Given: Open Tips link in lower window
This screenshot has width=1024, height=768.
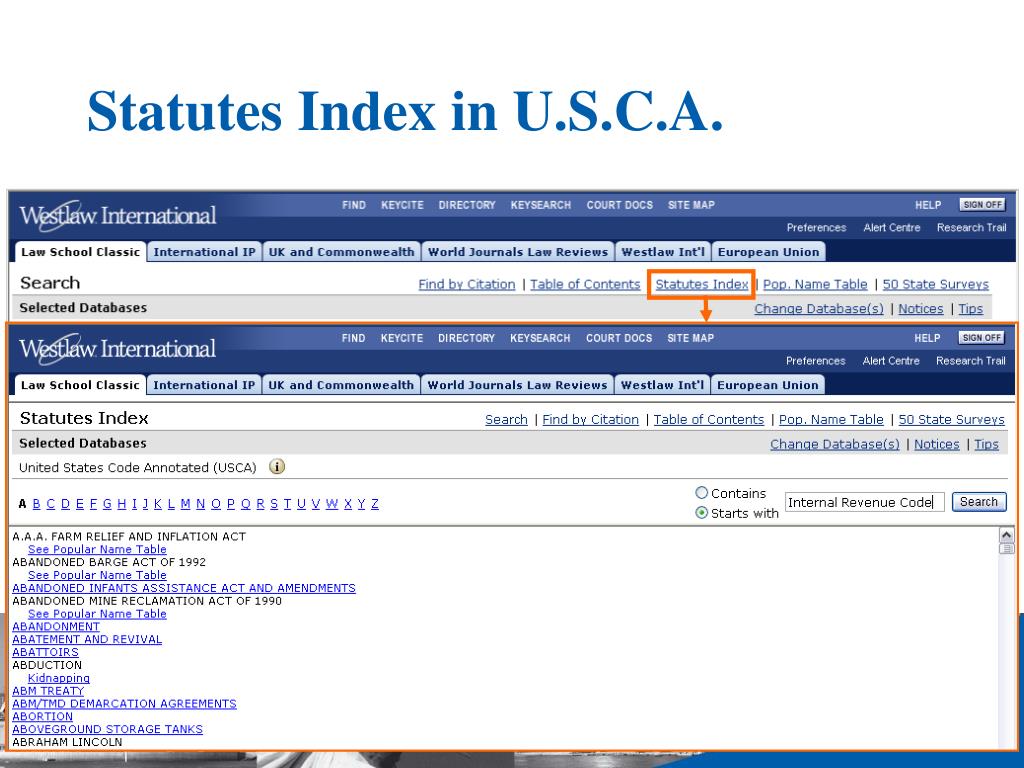Looking at the screenshot, I should tap(986, 445).
